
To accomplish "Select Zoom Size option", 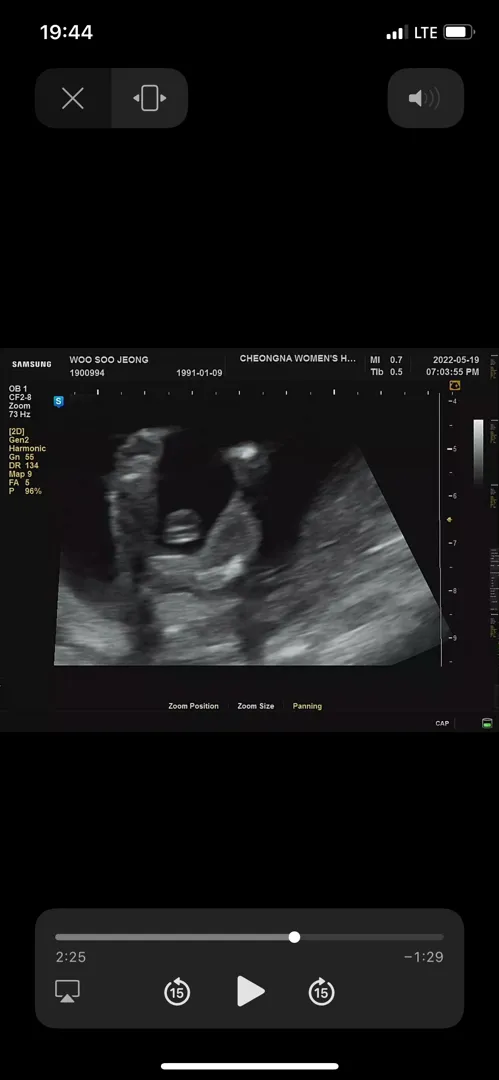I will (256, 706).
